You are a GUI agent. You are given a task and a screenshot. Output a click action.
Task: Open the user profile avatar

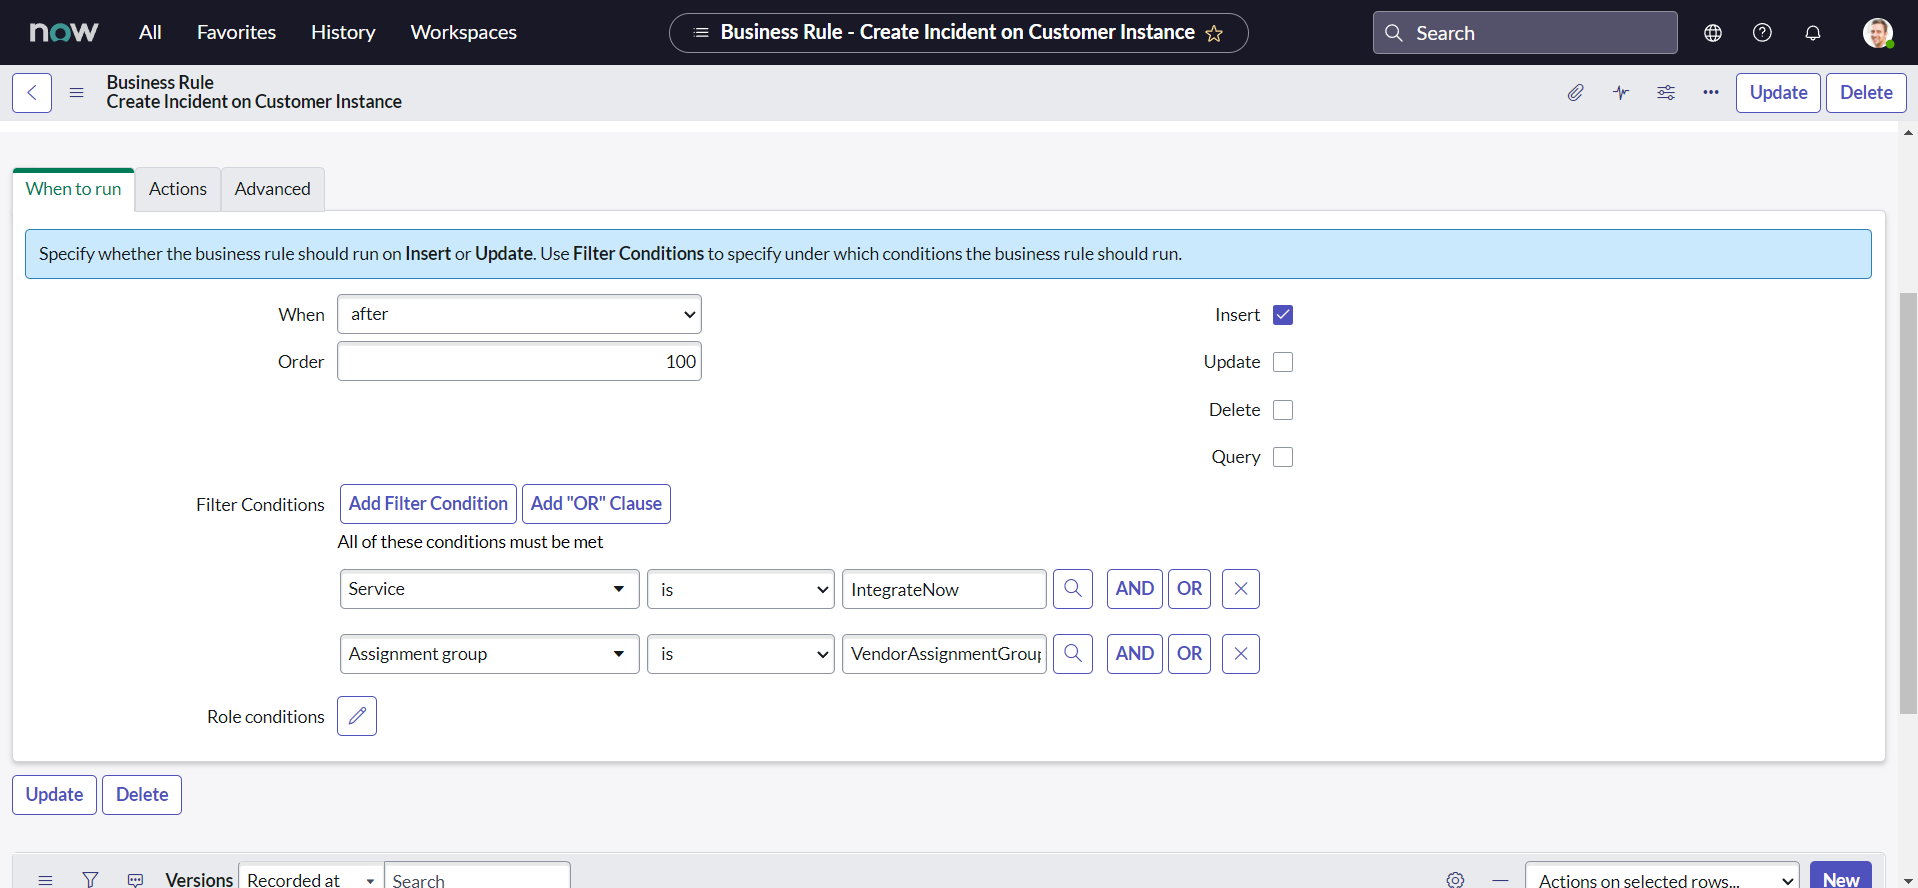(x=1878, y=33)
